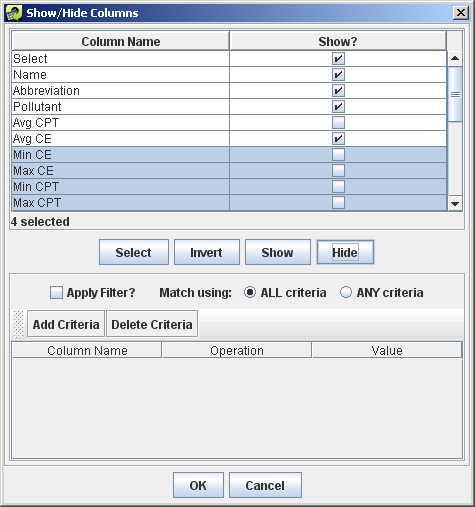Click the Value header in criteria table
Image resolution: width=475 pixels, height=507 pixels.
pyautogui.click(x=387, y=350)
